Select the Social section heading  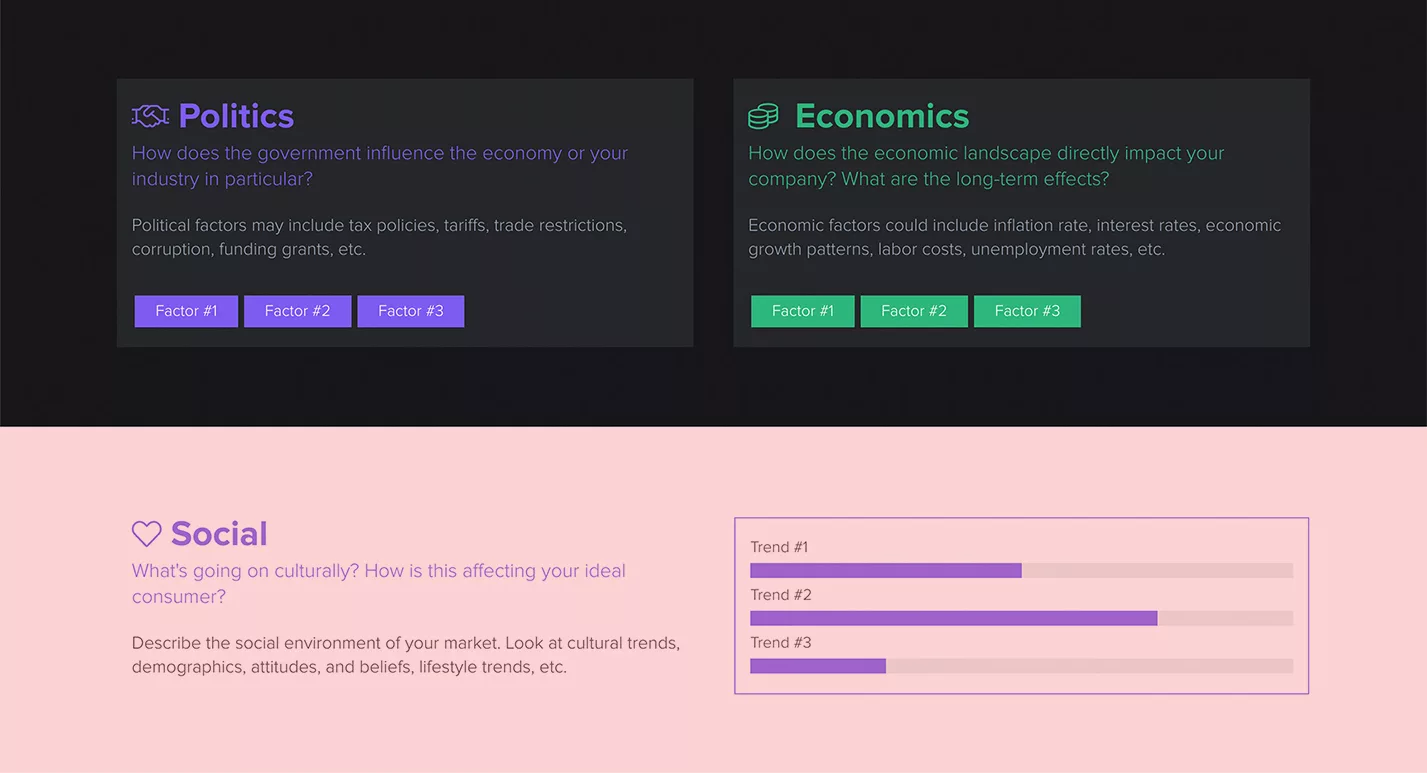coord(218,533)
